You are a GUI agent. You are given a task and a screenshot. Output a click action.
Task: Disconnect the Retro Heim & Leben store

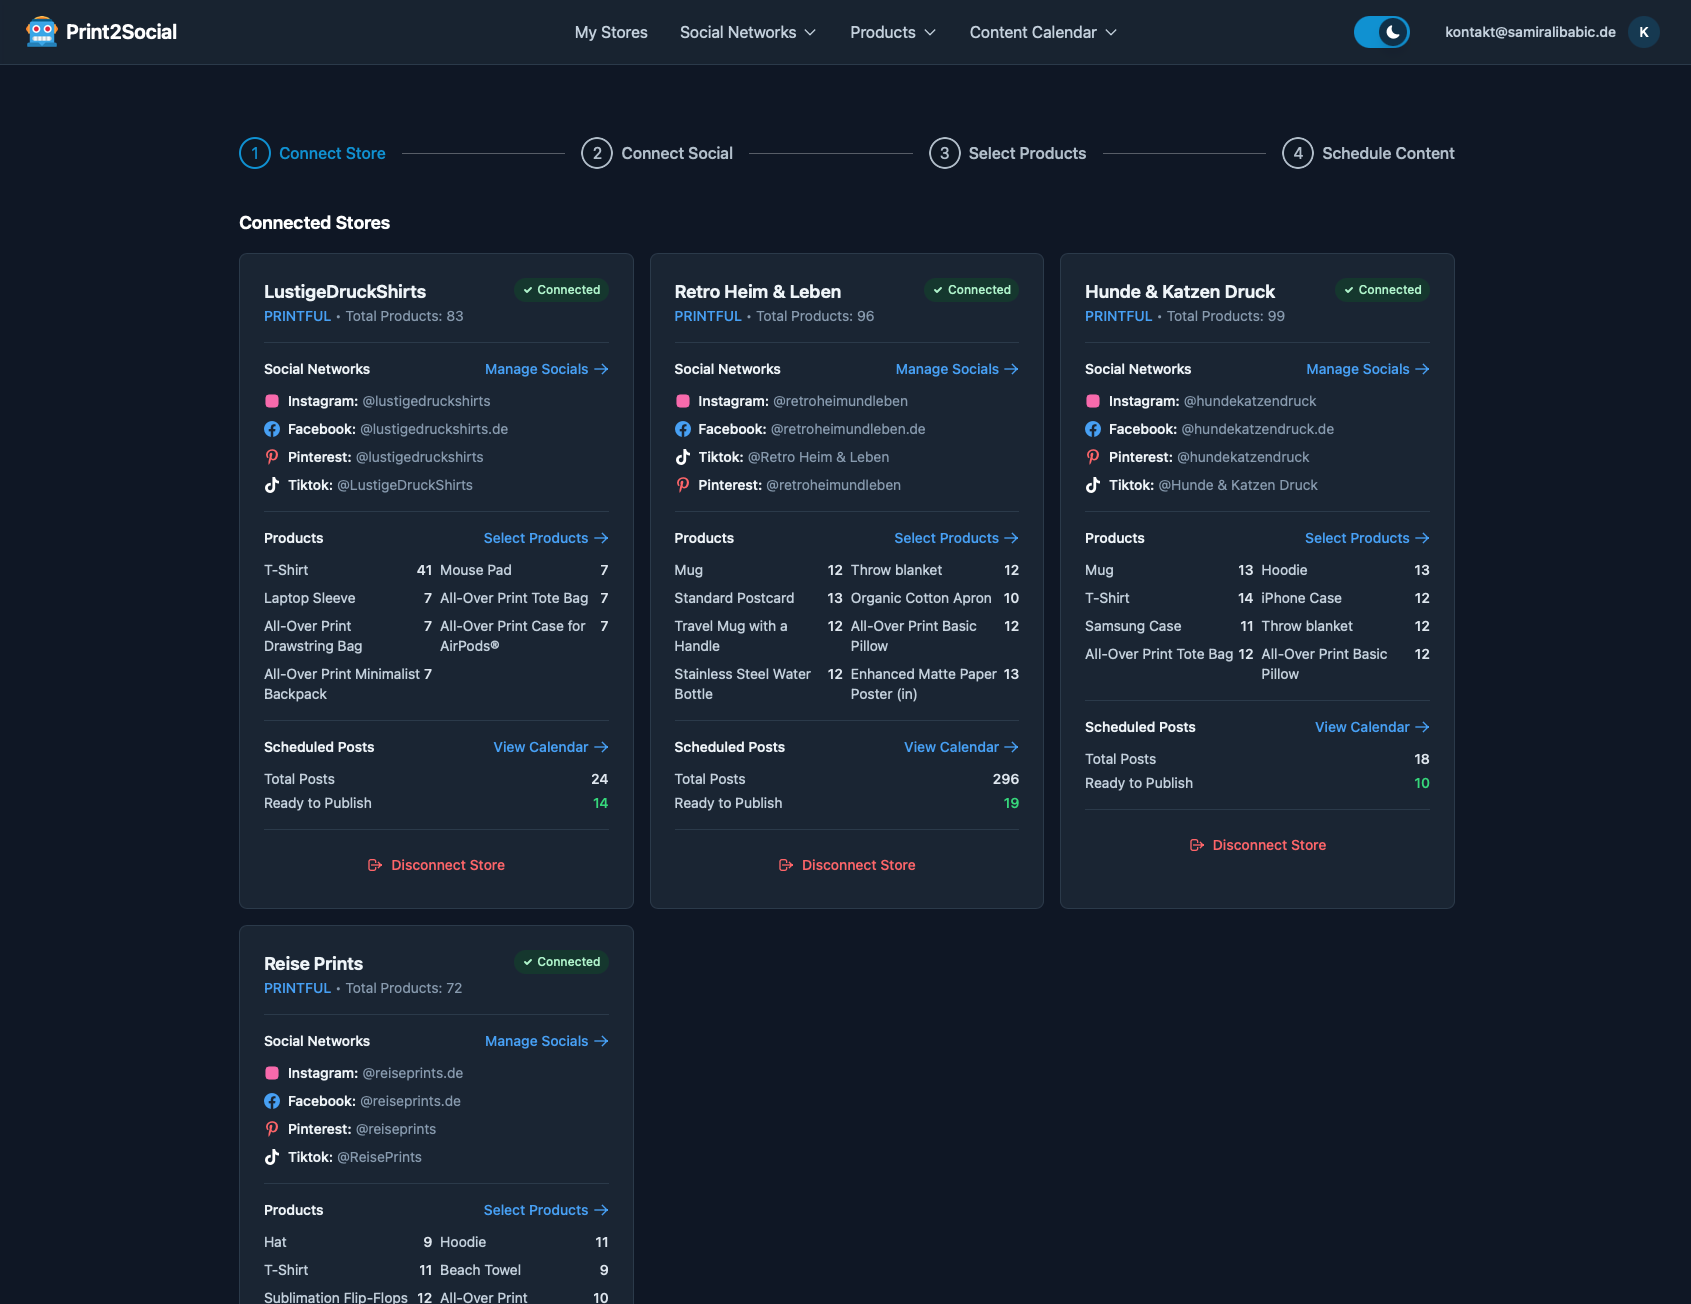[846, 864]
